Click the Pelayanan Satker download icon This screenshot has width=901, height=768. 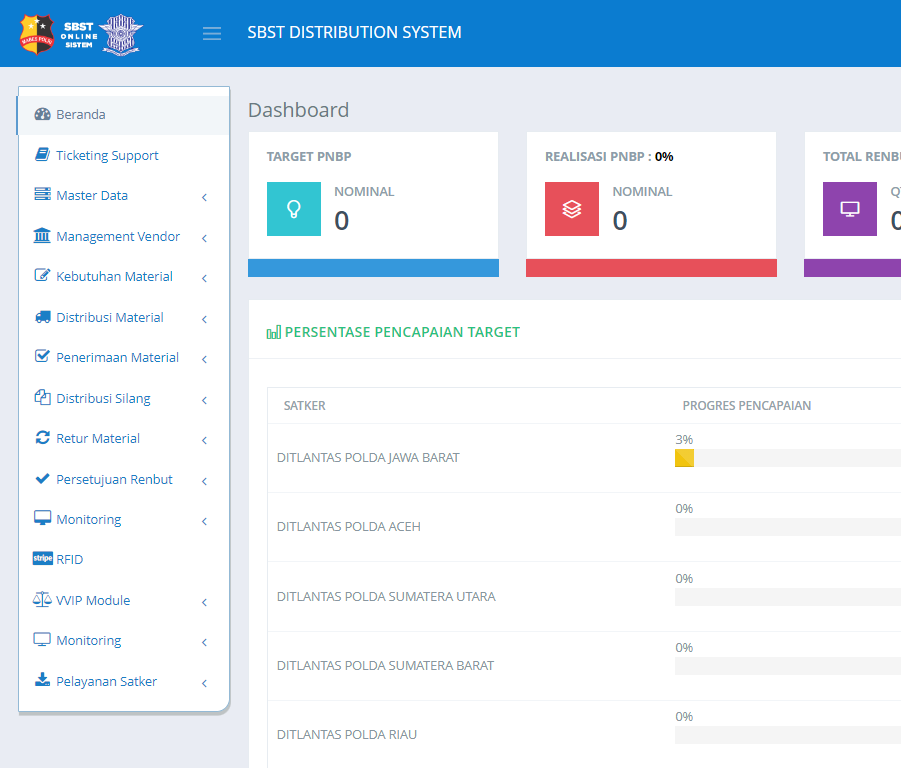[43, 680]
